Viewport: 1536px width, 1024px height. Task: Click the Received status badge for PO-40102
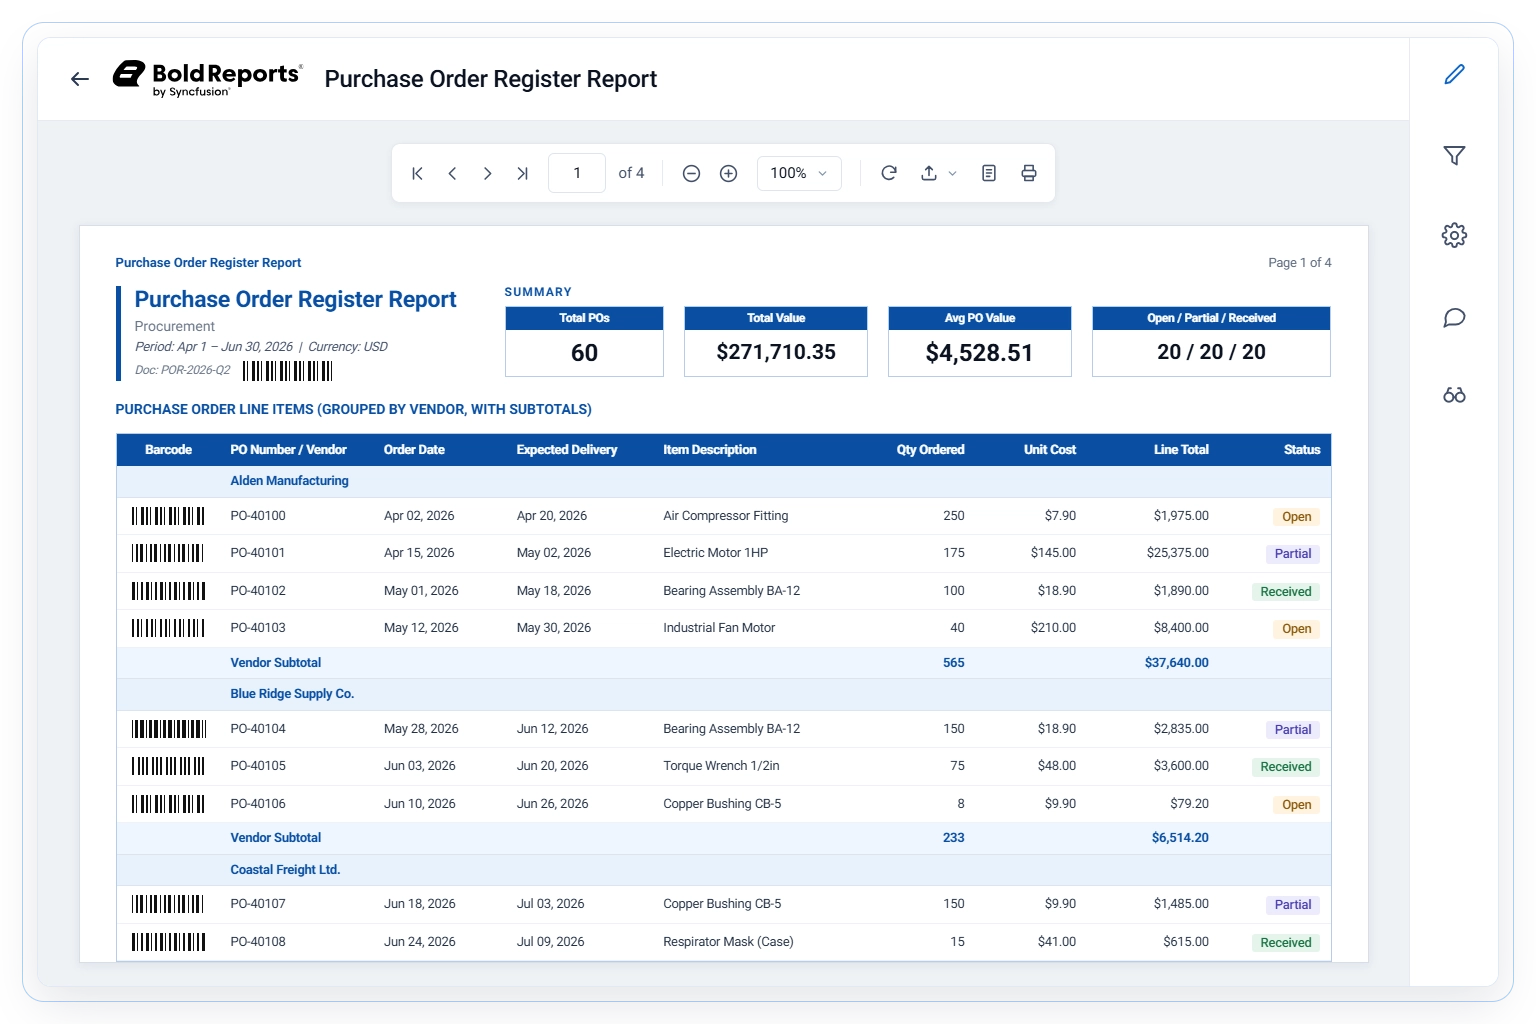(x=1286, y=592)
